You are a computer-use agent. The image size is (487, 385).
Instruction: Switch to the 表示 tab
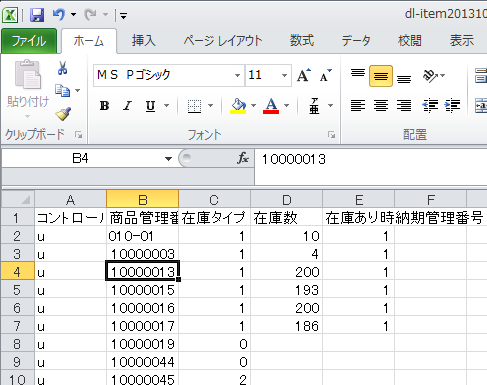(x=462, y=41)
